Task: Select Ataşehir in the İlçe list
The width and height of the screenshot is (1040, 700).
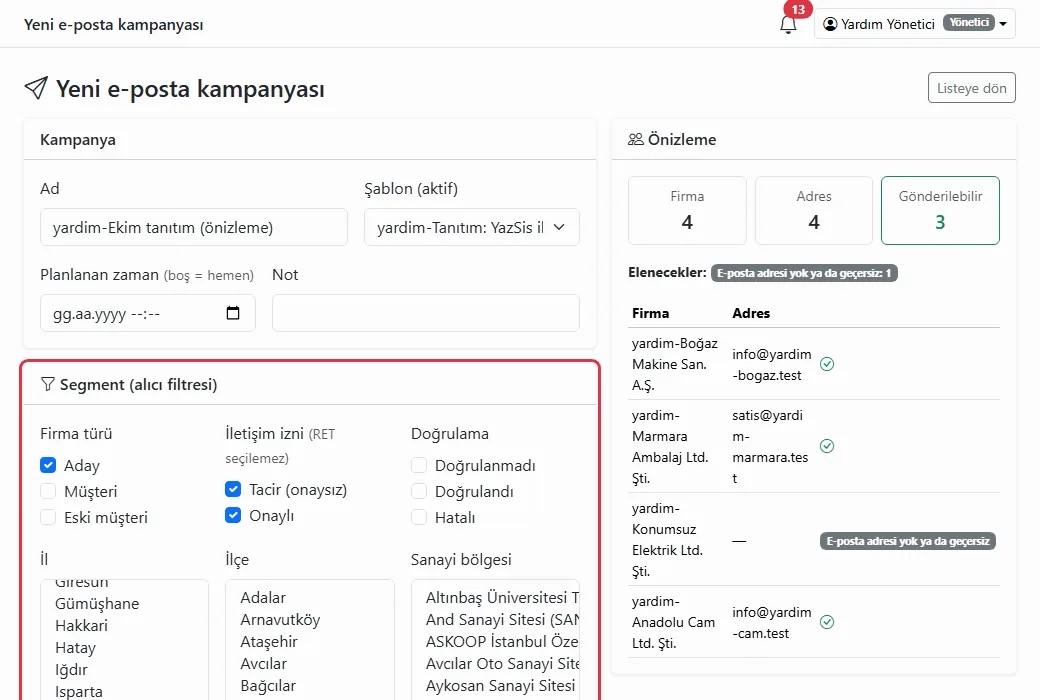Action: [x=269, y=641]
